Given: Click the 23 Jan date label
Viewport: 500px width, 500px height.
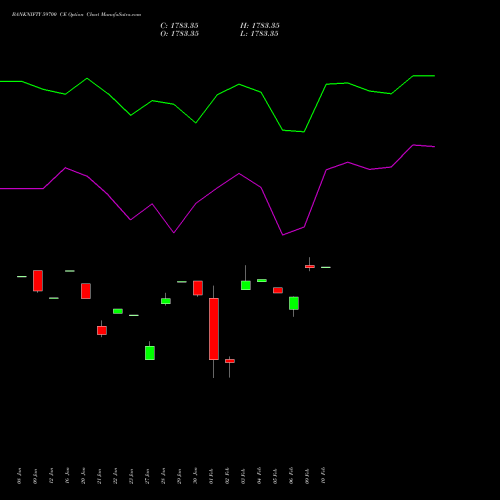Looking at the screenshot, I should click(x=131, y=476).
